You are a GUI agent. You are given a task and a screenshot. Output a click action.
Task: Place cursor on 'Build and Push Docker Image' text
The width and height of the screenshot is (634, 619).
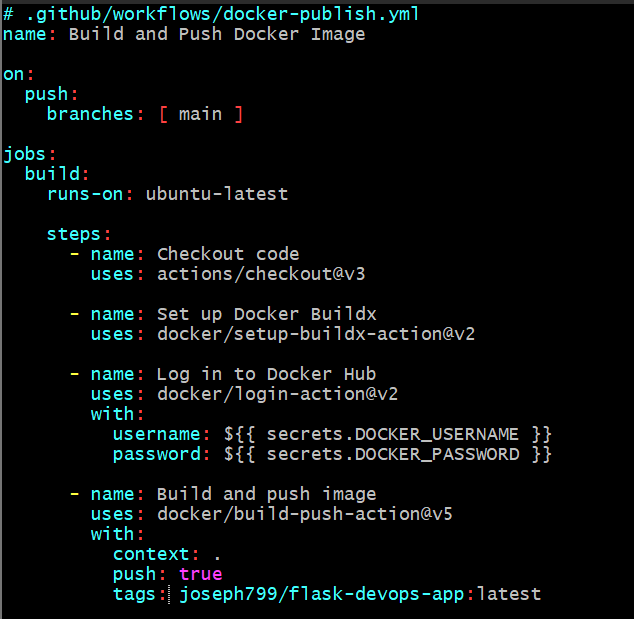point(217,34)
